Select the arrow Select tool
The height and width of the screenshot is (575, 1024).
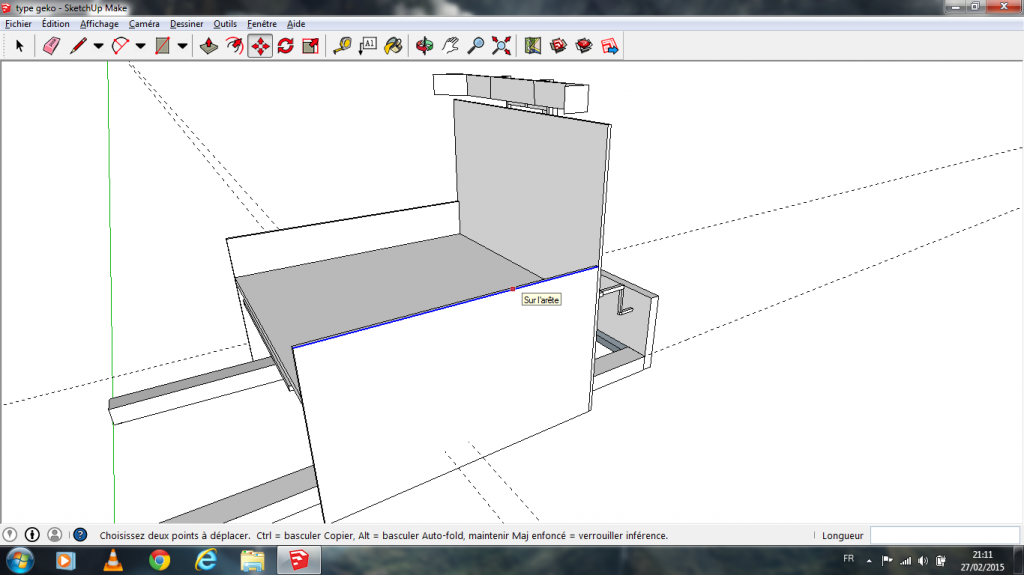19,46
